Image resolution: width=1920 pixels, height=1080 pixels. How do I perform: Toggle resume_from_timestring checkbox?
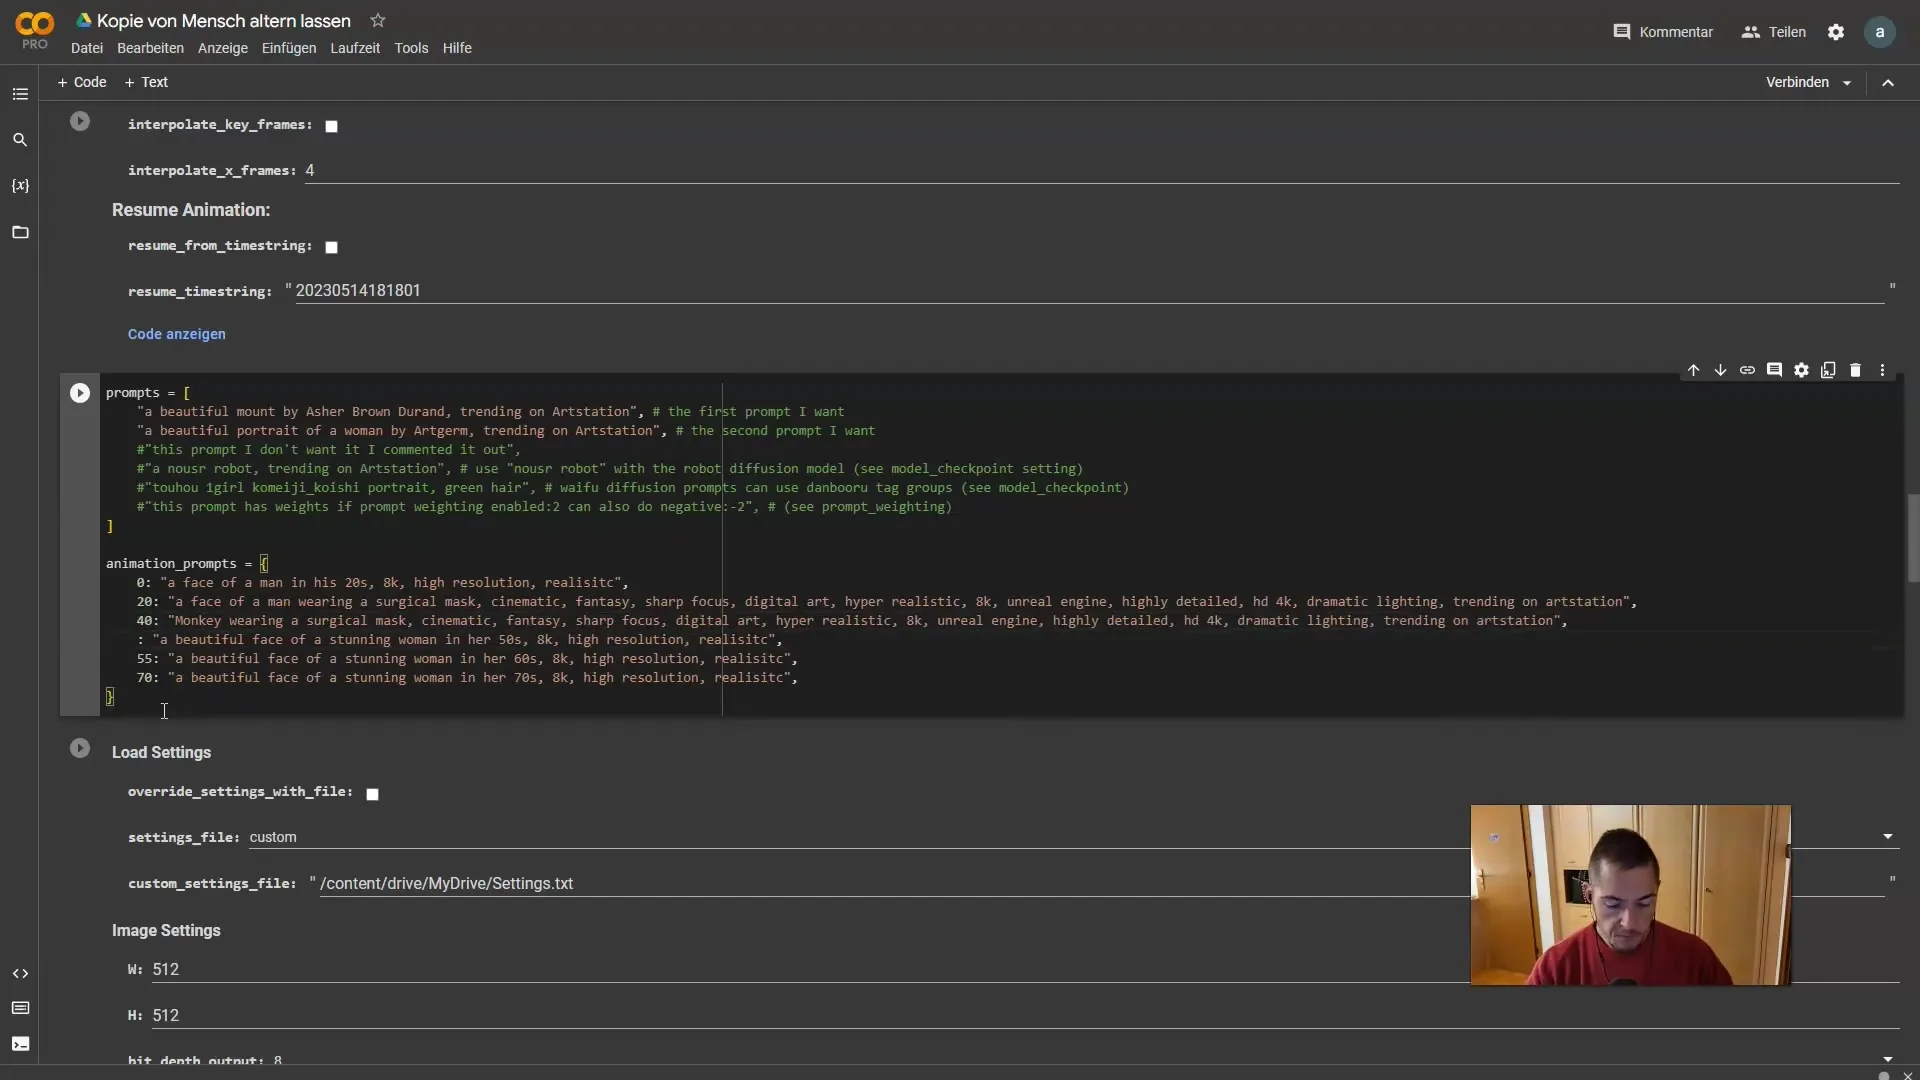click(x=331, y=247)
